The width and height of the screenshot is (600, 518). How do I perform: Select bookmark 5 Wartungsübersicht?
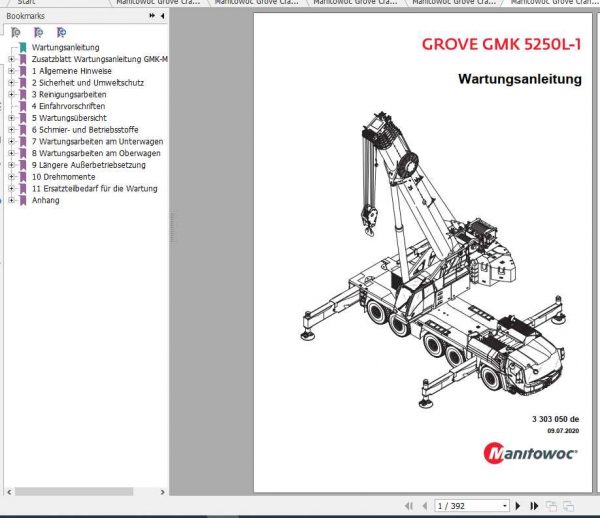69,118
